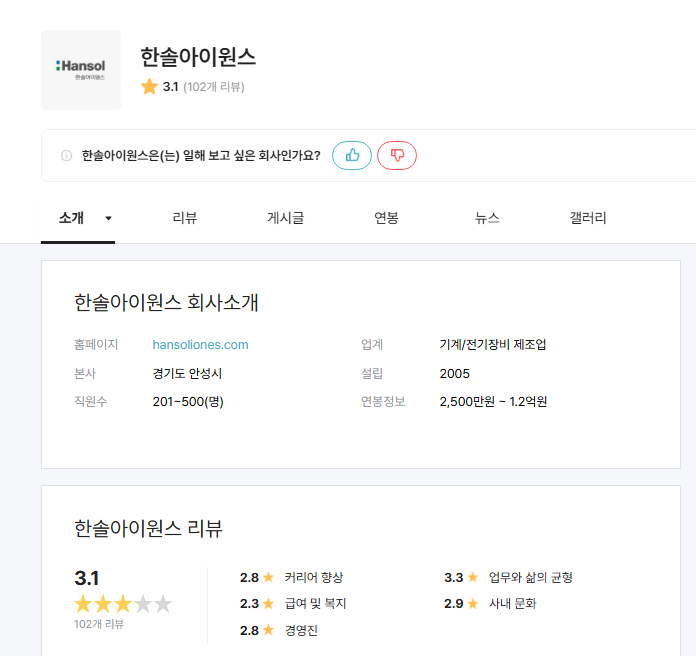Click the large 3.1 overall score
Image resolution: width=696 pixels, height=656 pixels.
click(87, 578)
